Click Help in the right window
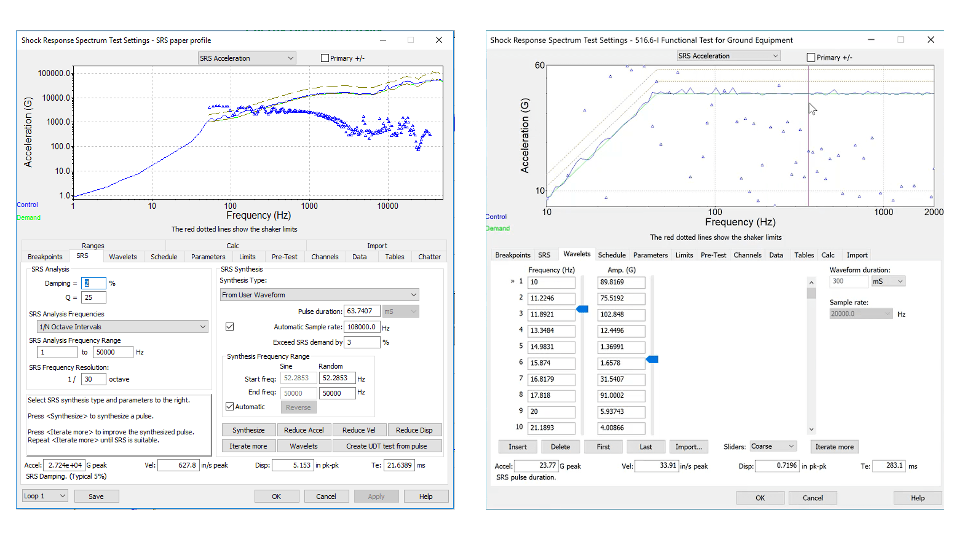The height and width of the screenshot is (540, 960). (x=917, y=498)
